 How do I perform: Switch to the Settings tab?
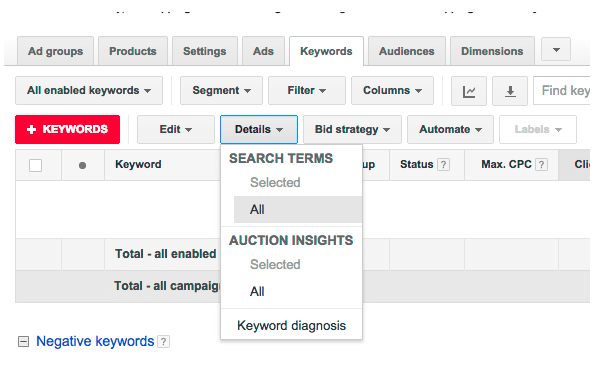pyautogui.click(x=205, y=51)
